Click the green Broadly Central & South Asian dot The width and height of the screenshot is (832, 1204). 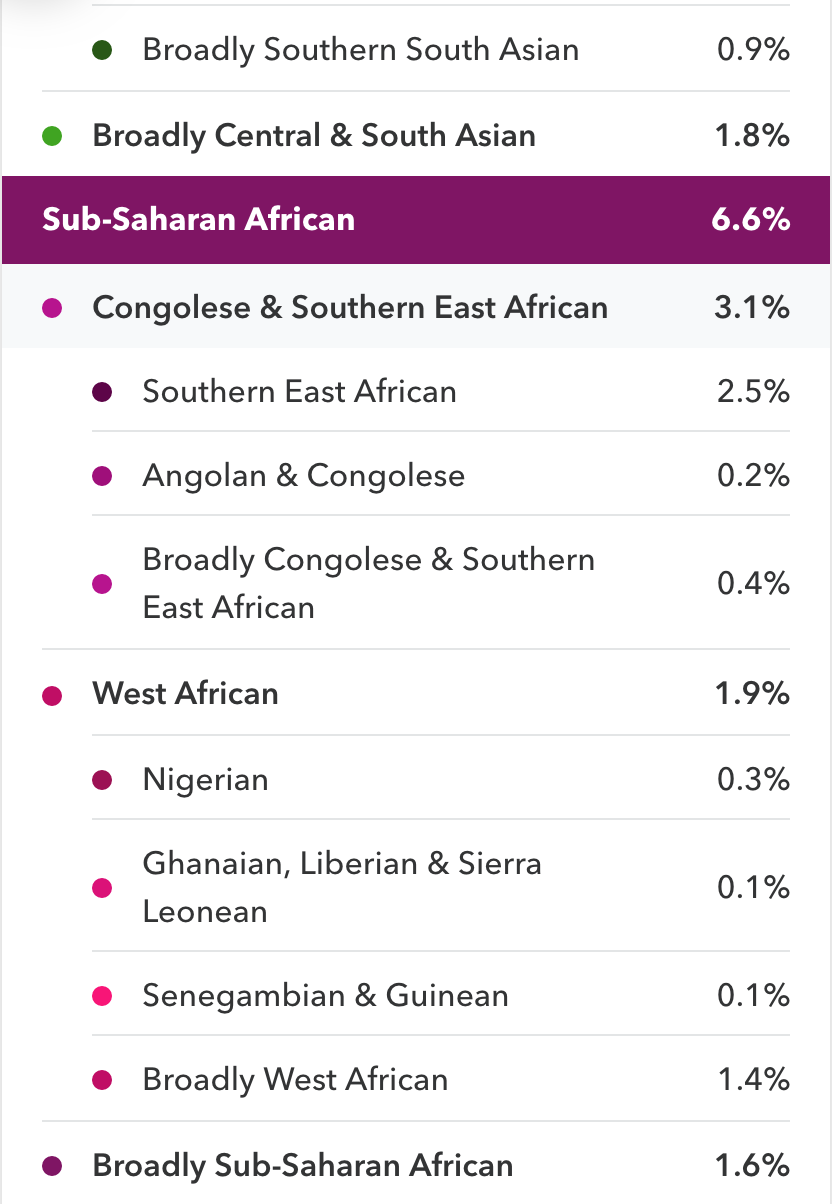tap(53, 136)
